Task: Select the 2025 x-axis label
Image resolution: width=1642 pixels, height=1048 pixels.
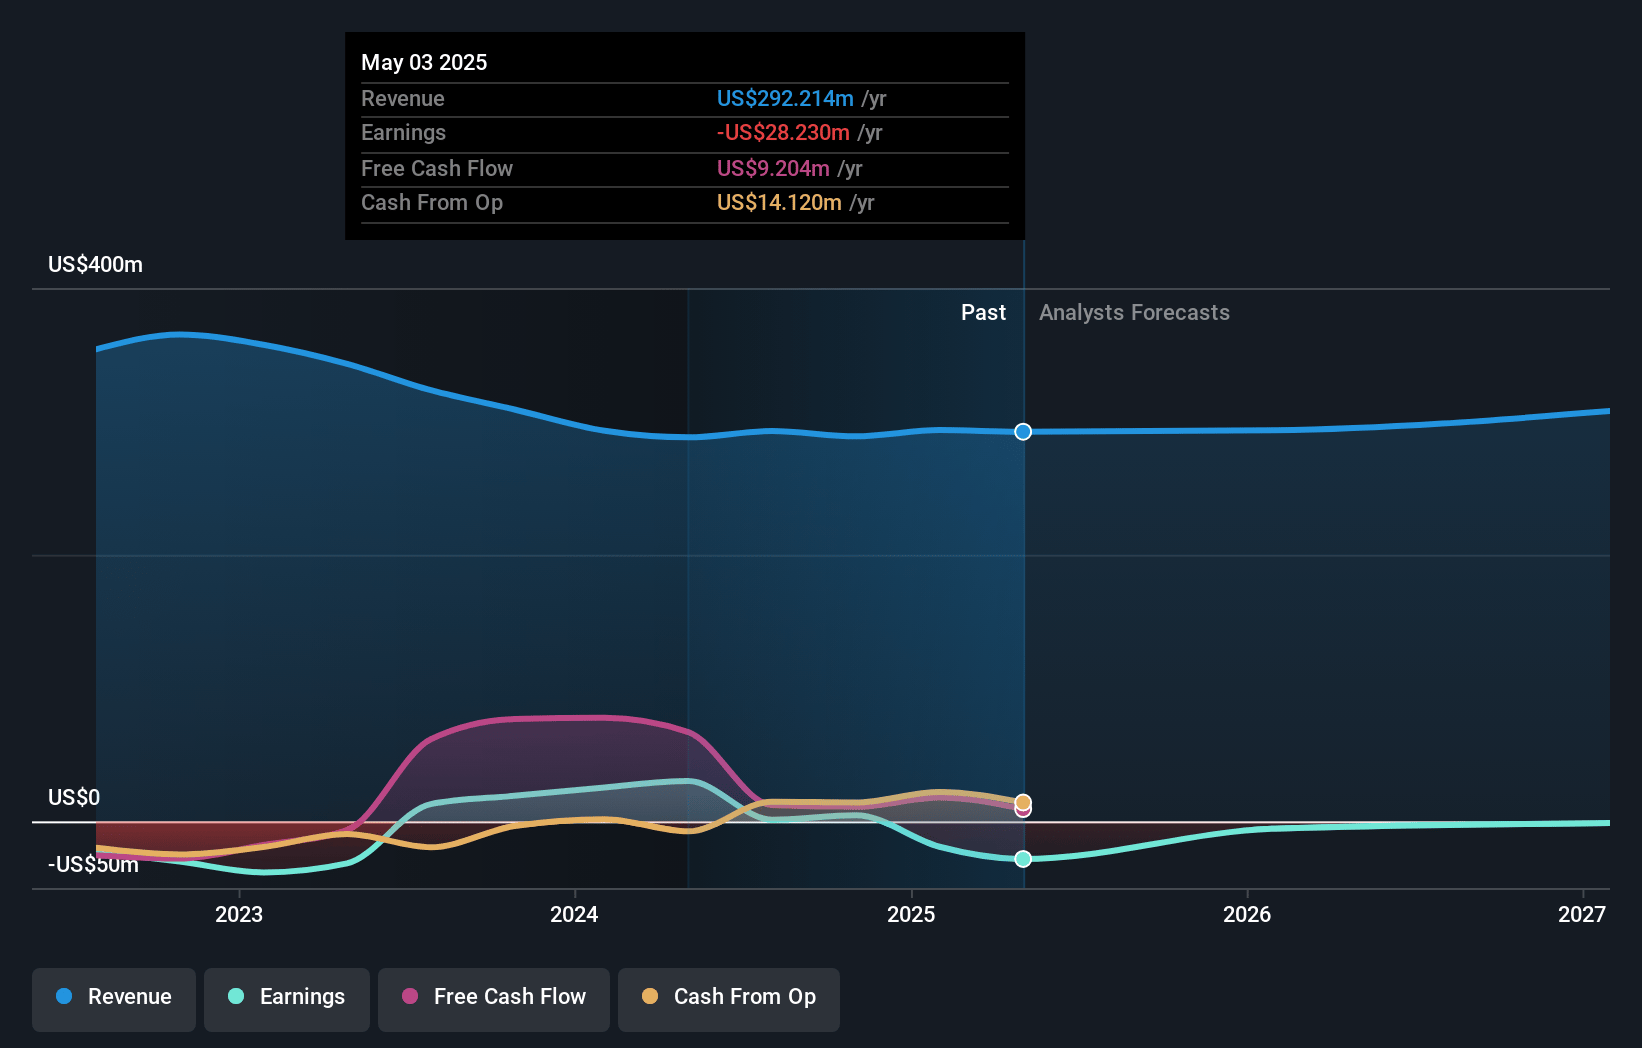Action: tap(911, 914)
